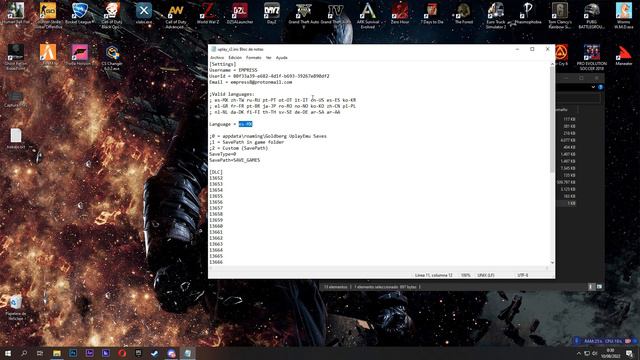Open the Formato menu in Notepad

coord(253,58)
